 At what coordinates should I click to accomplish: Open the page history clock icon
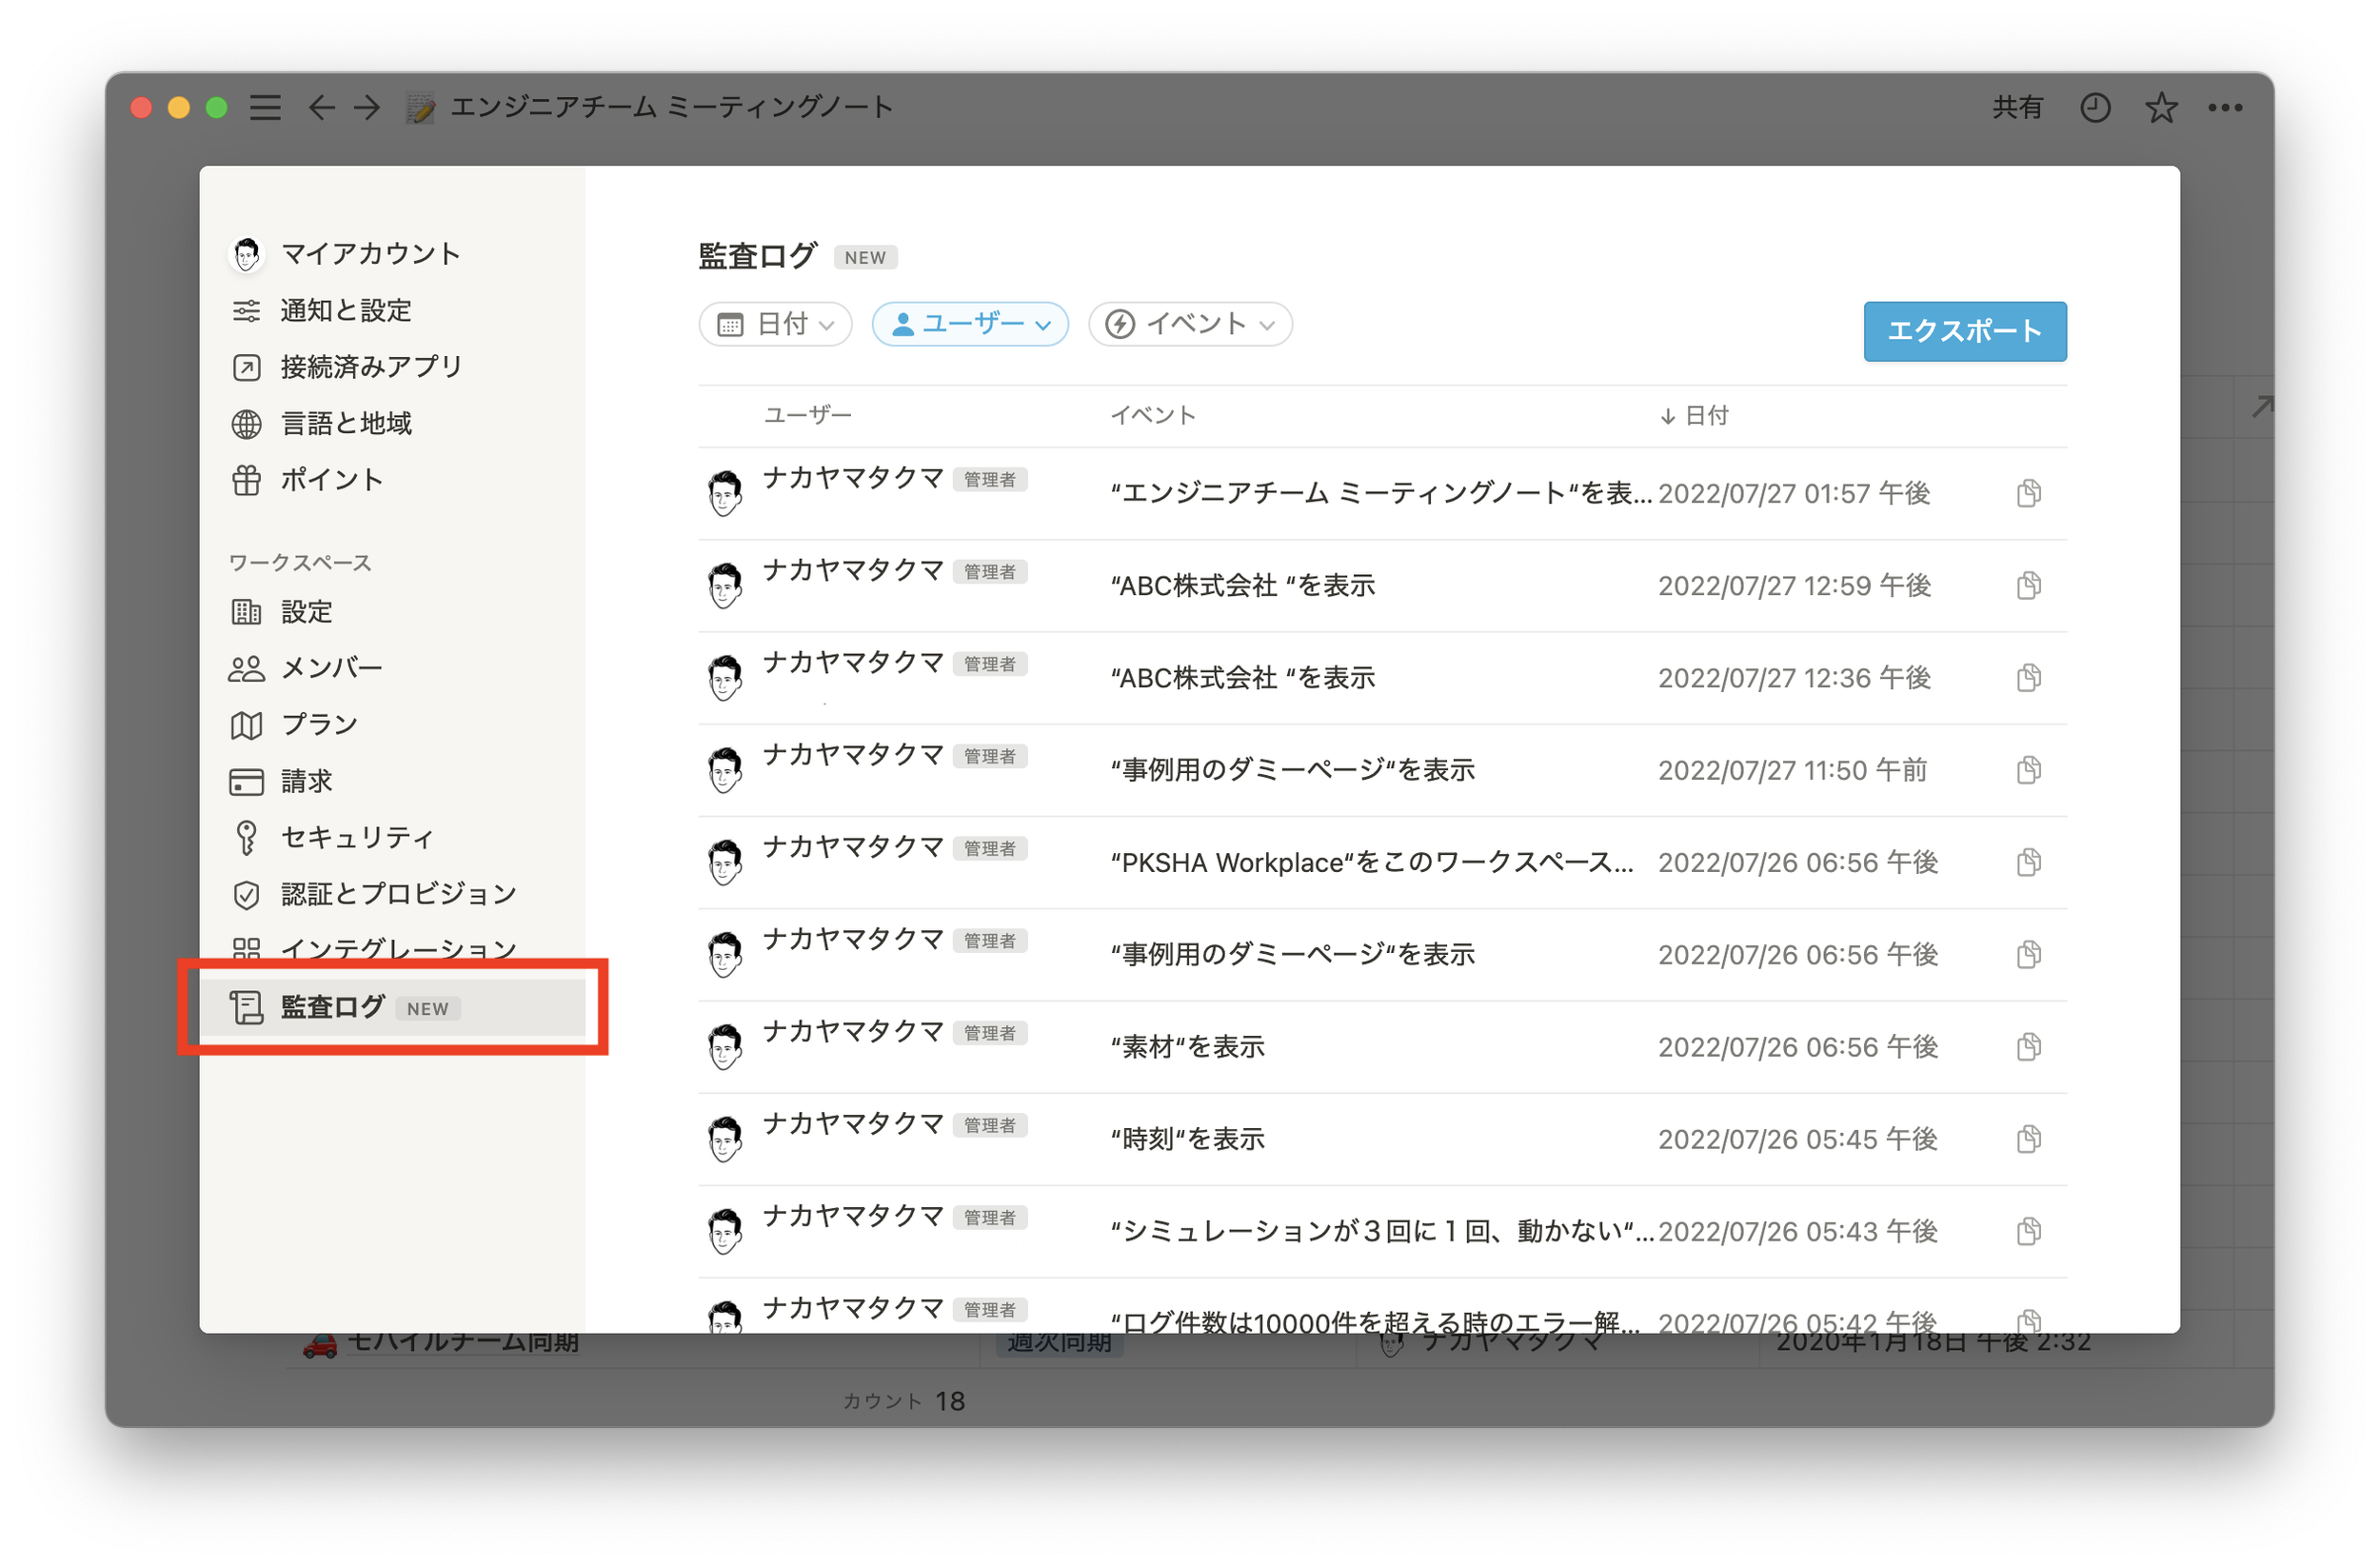click(2095, 107)
